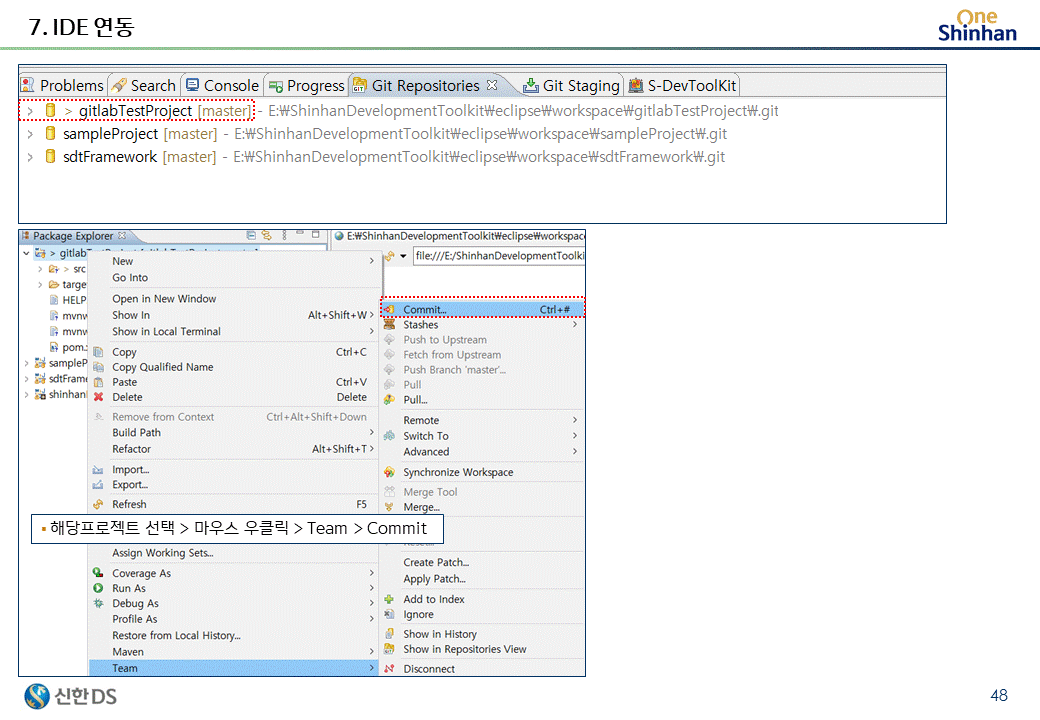The width and height of the screenshot is (1040, 720).
Task: Open Stashes submenu
Action: (x=483, y=325)
